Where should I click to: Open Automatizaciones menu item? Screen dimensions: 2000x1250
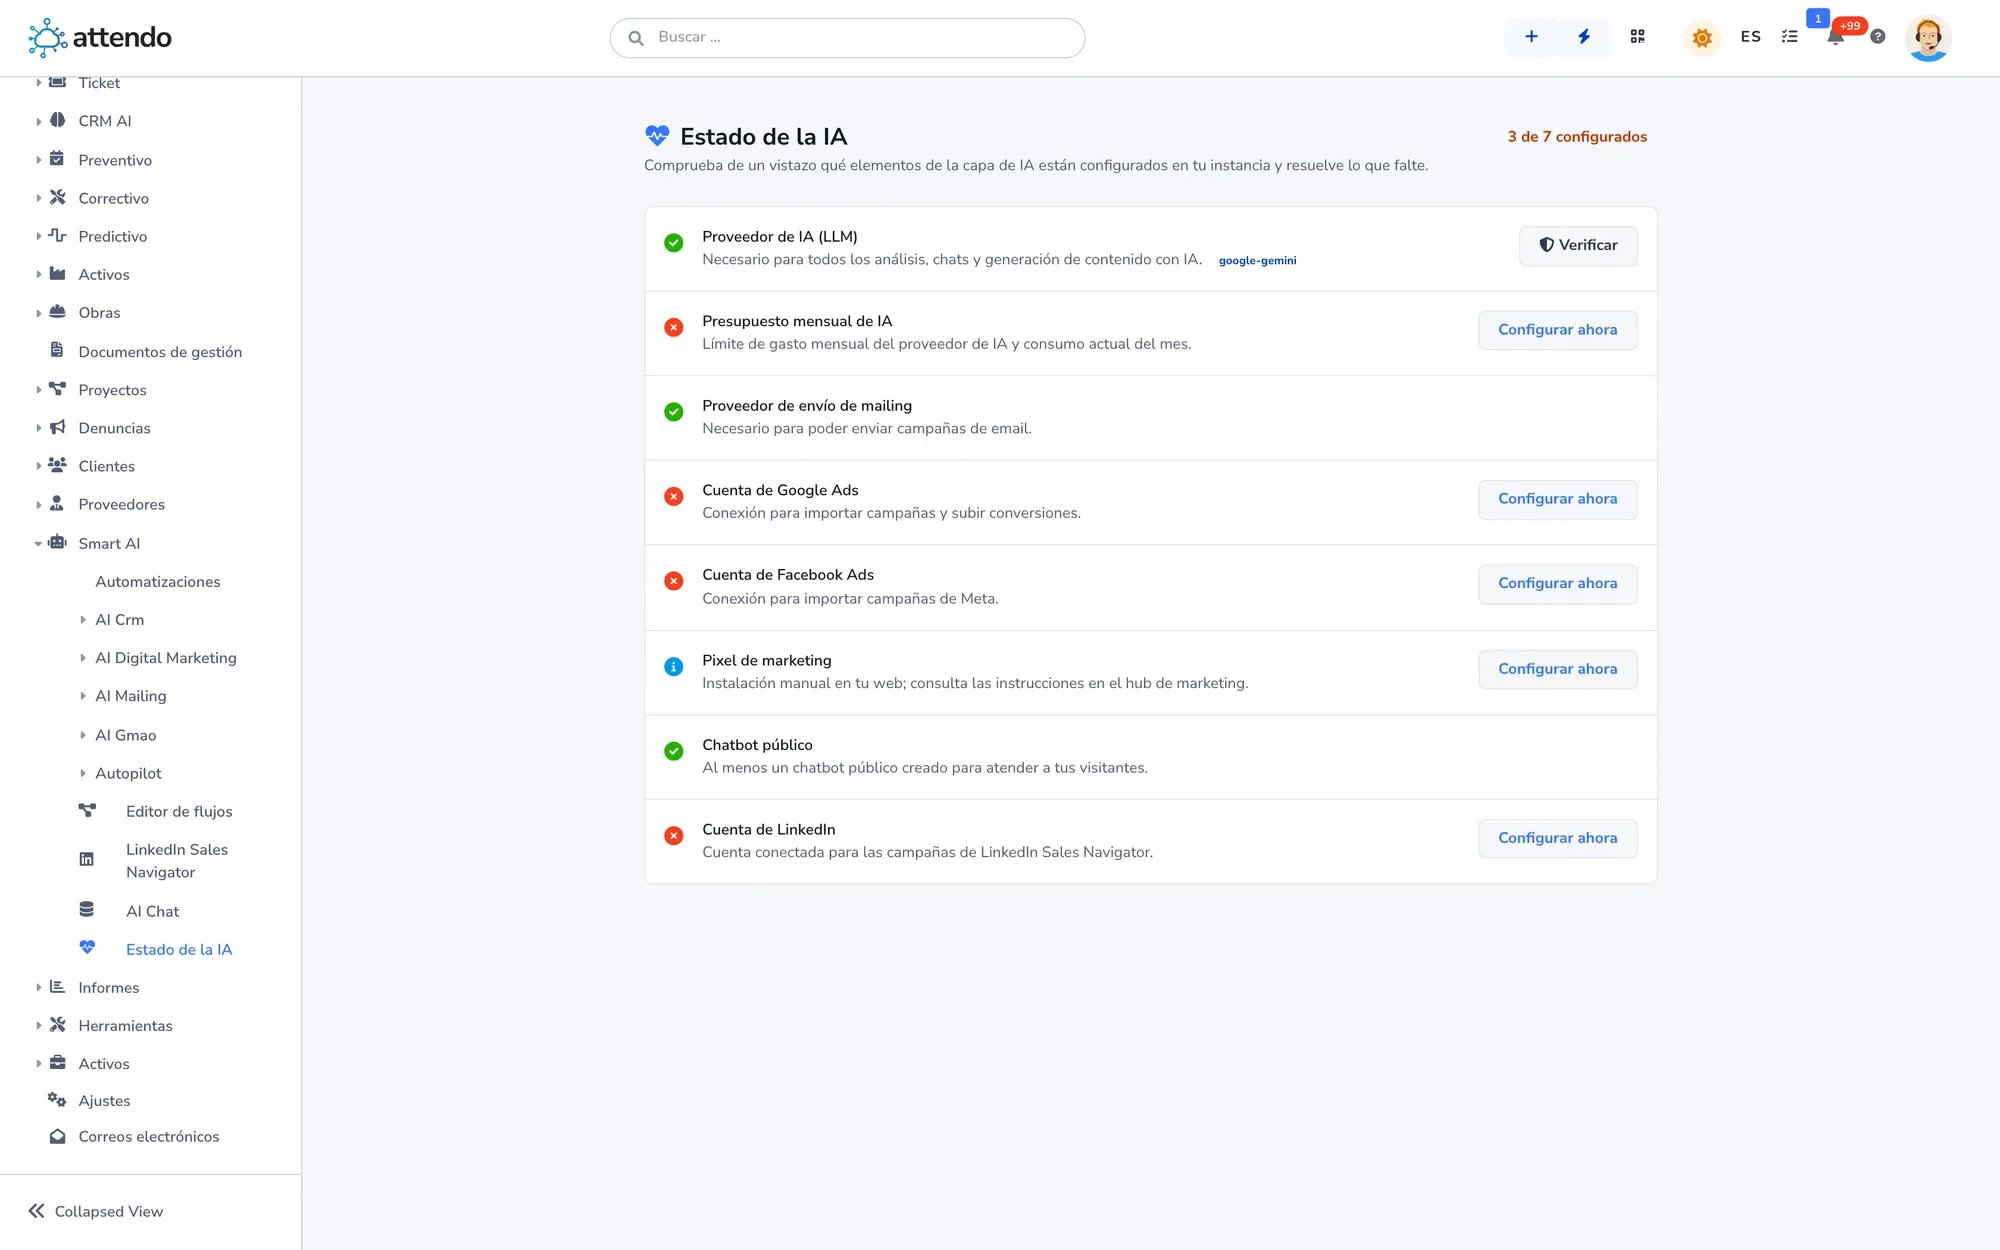tap(158, 582)
